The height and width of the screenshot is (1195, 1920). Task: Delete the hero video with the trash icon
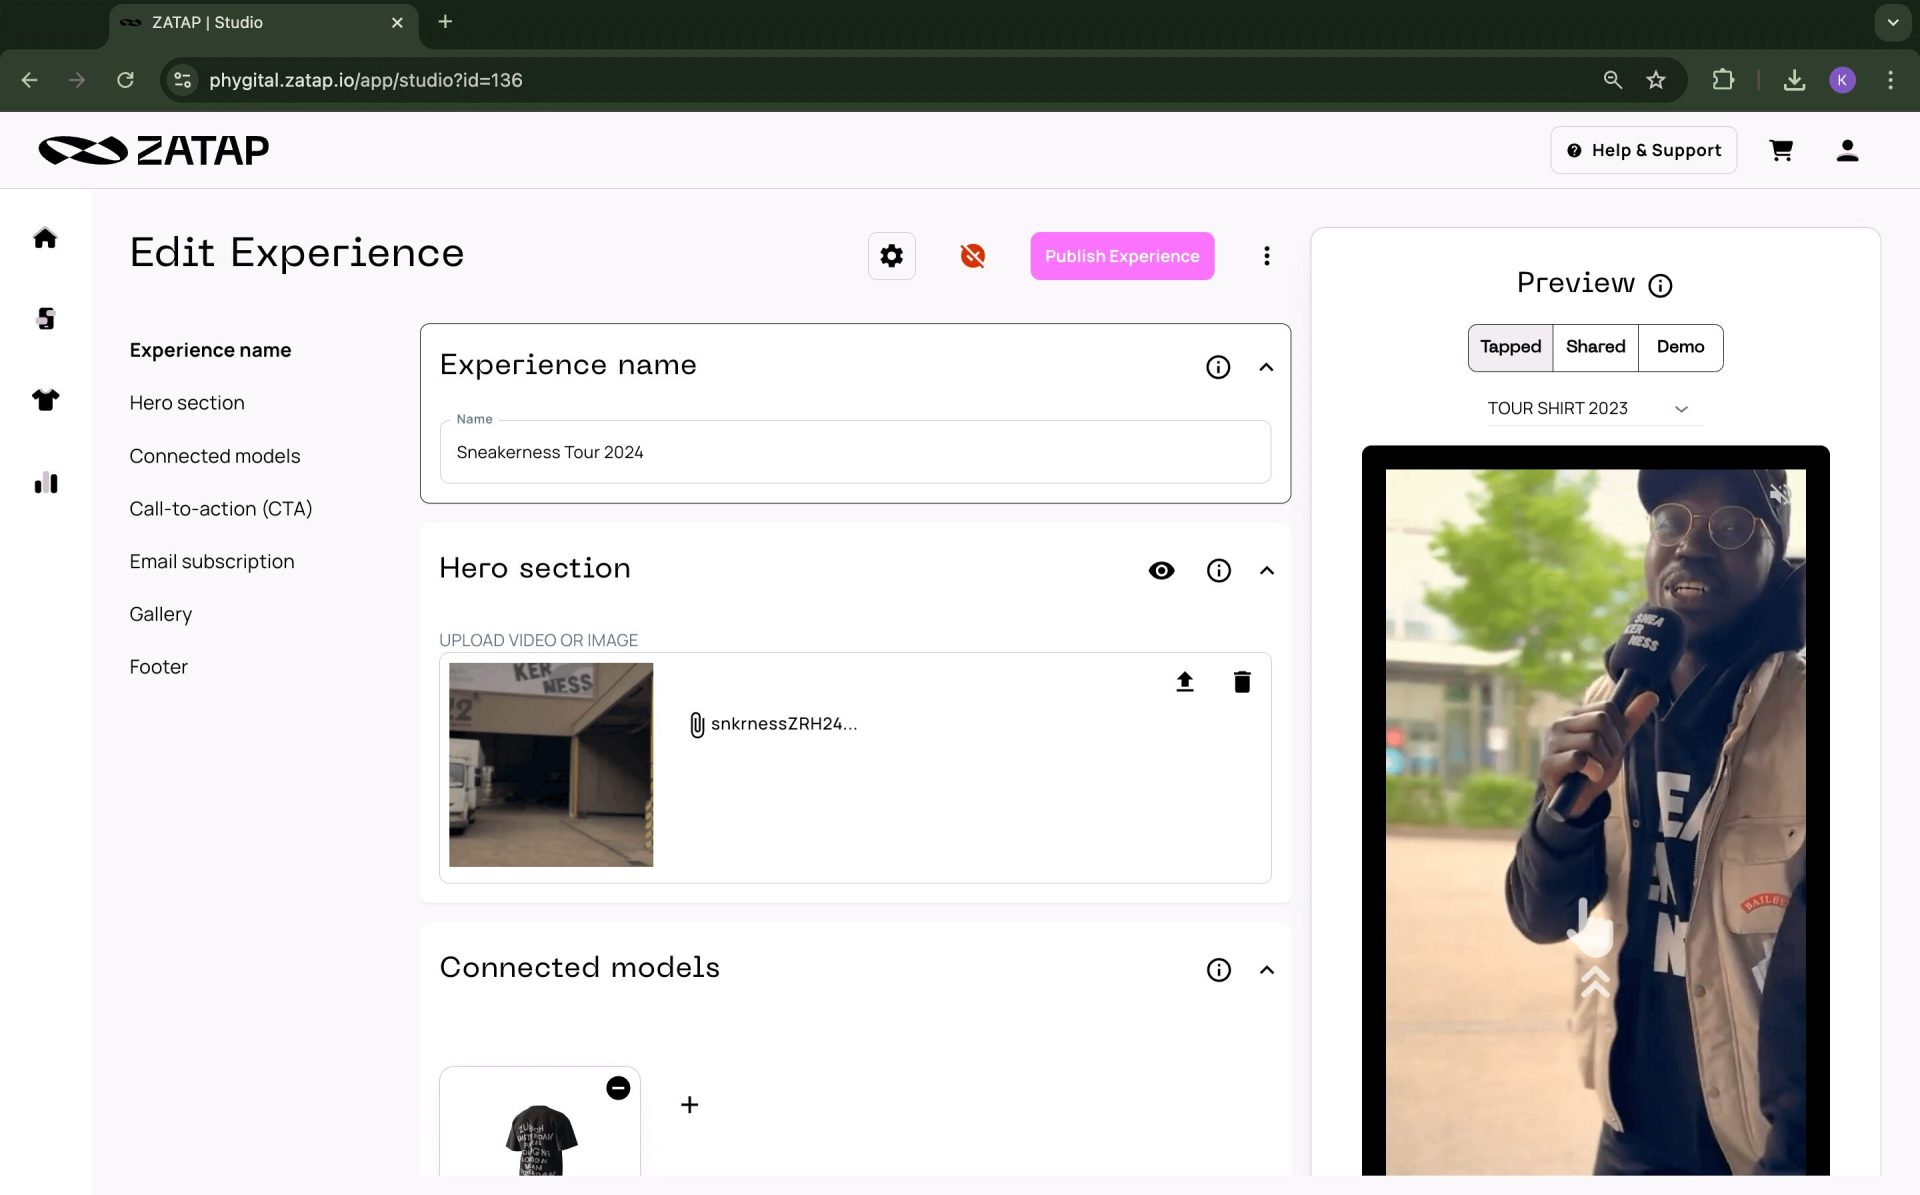(1242, 682)
